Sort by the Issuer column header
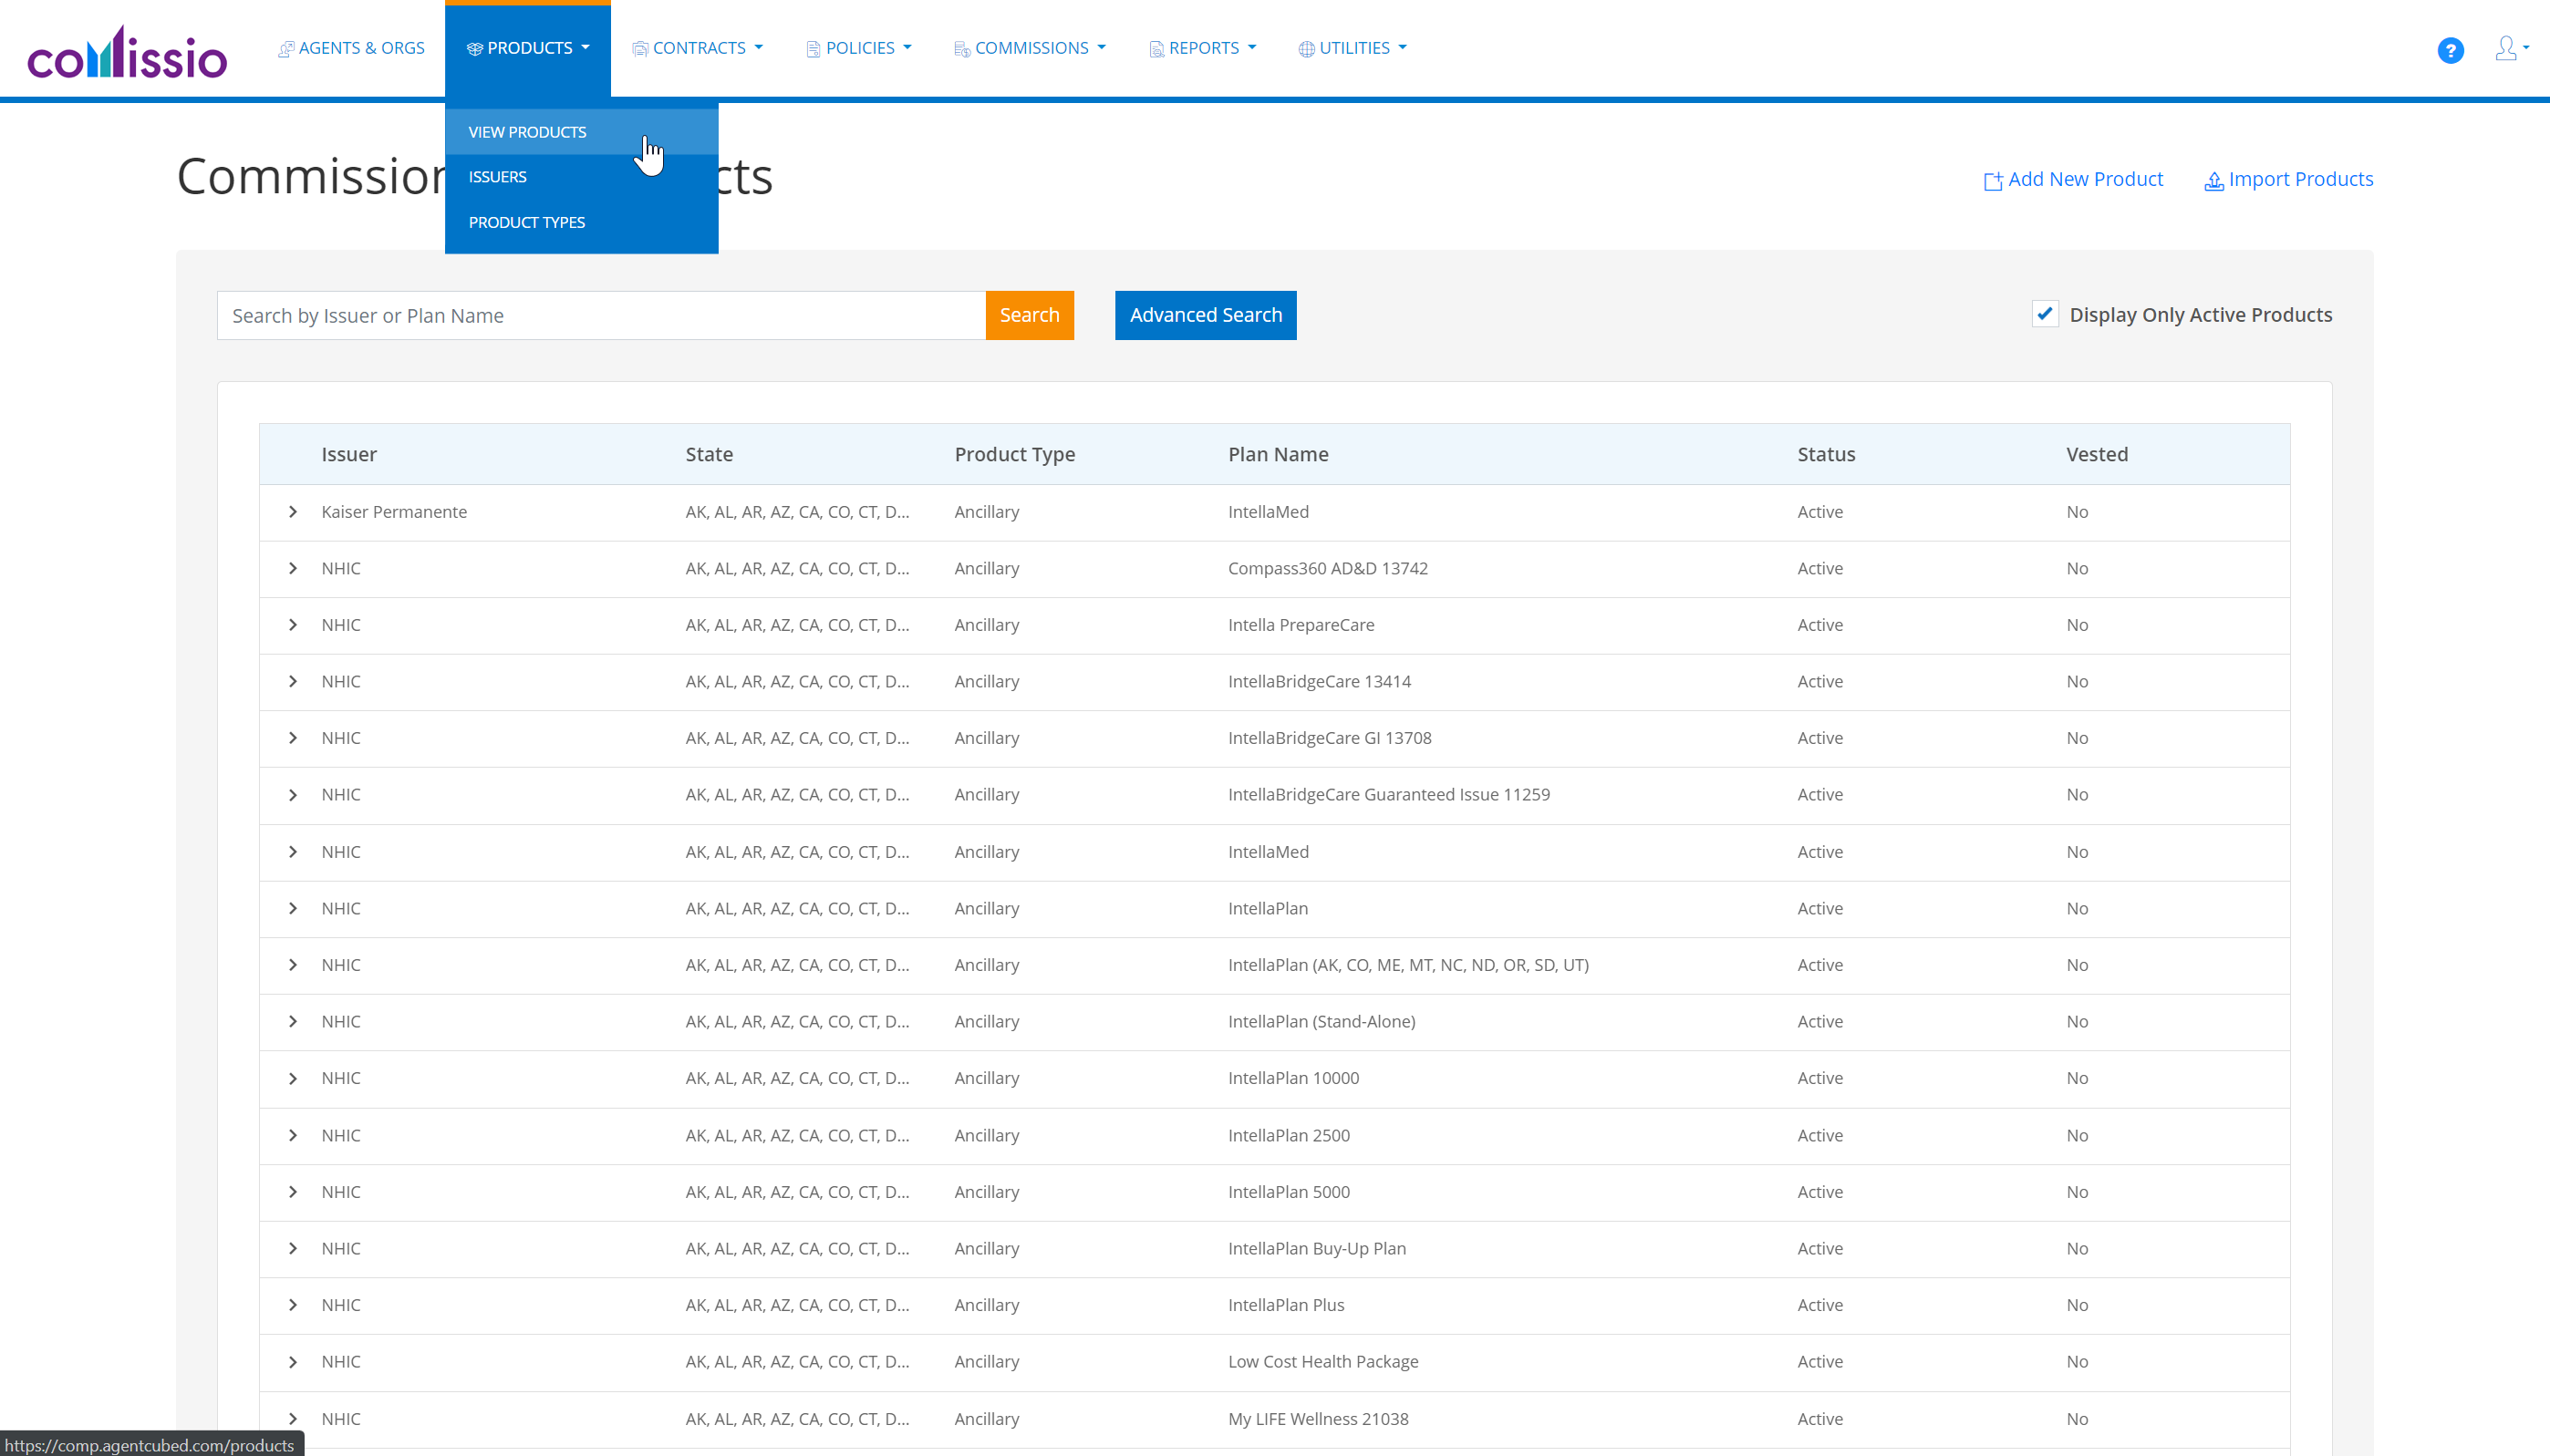The height and width of the screenshot is (1456, 2550). (x=349, y=454)
